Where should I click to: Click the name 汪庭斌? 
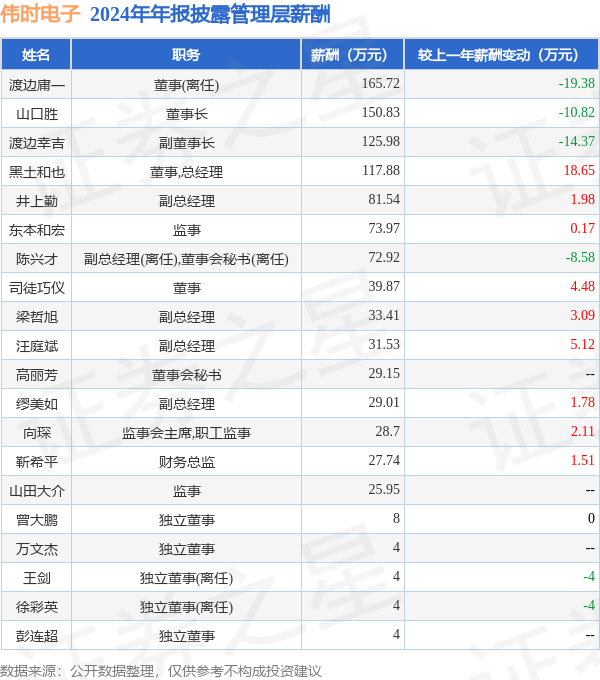[37, 346]
